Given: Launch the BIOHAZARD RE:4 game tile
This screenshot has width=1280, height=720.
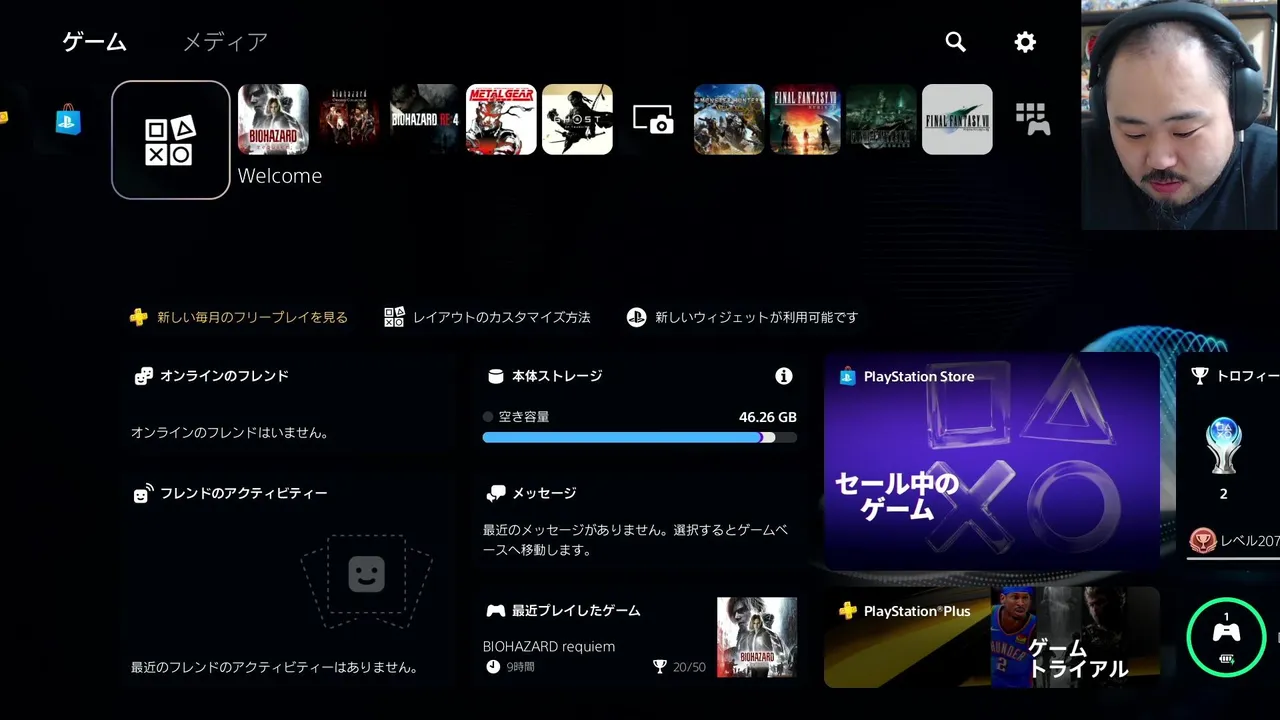Looking at the screenshot, I should point(425,119).
